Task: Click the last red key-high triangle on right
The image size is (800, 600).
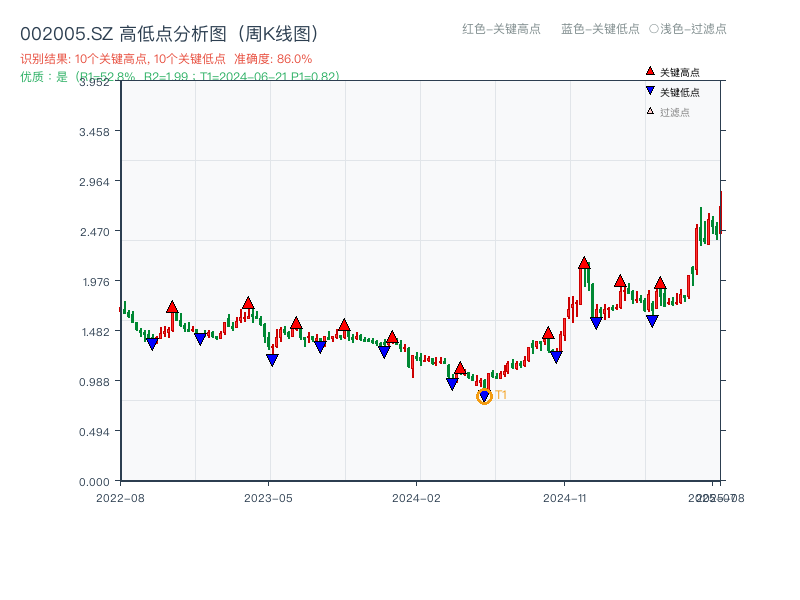Action: [x=660, y=284]
